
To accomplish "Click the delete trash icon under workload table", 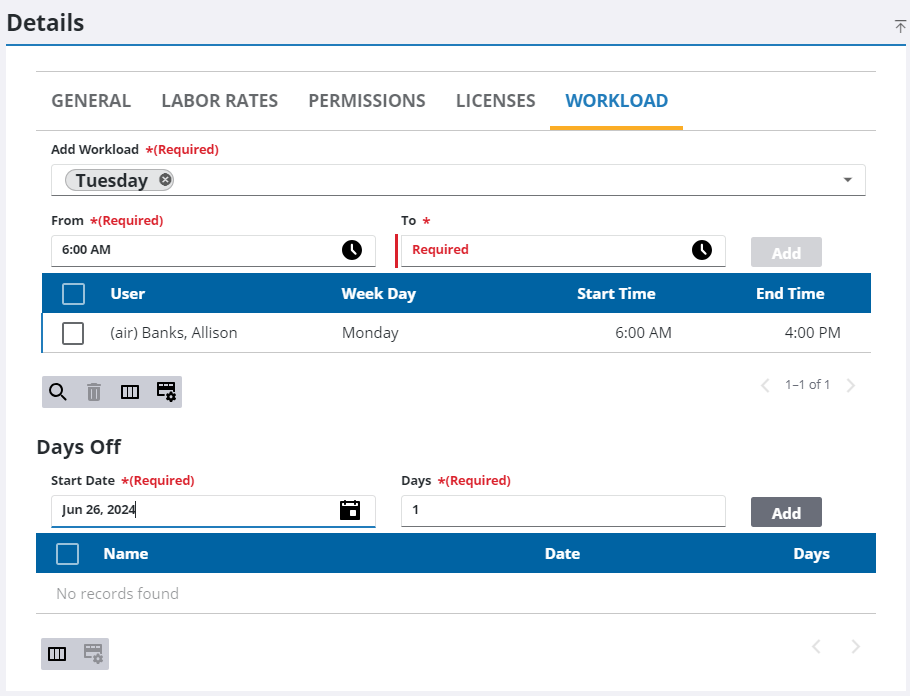I will [x=94, y=392].
